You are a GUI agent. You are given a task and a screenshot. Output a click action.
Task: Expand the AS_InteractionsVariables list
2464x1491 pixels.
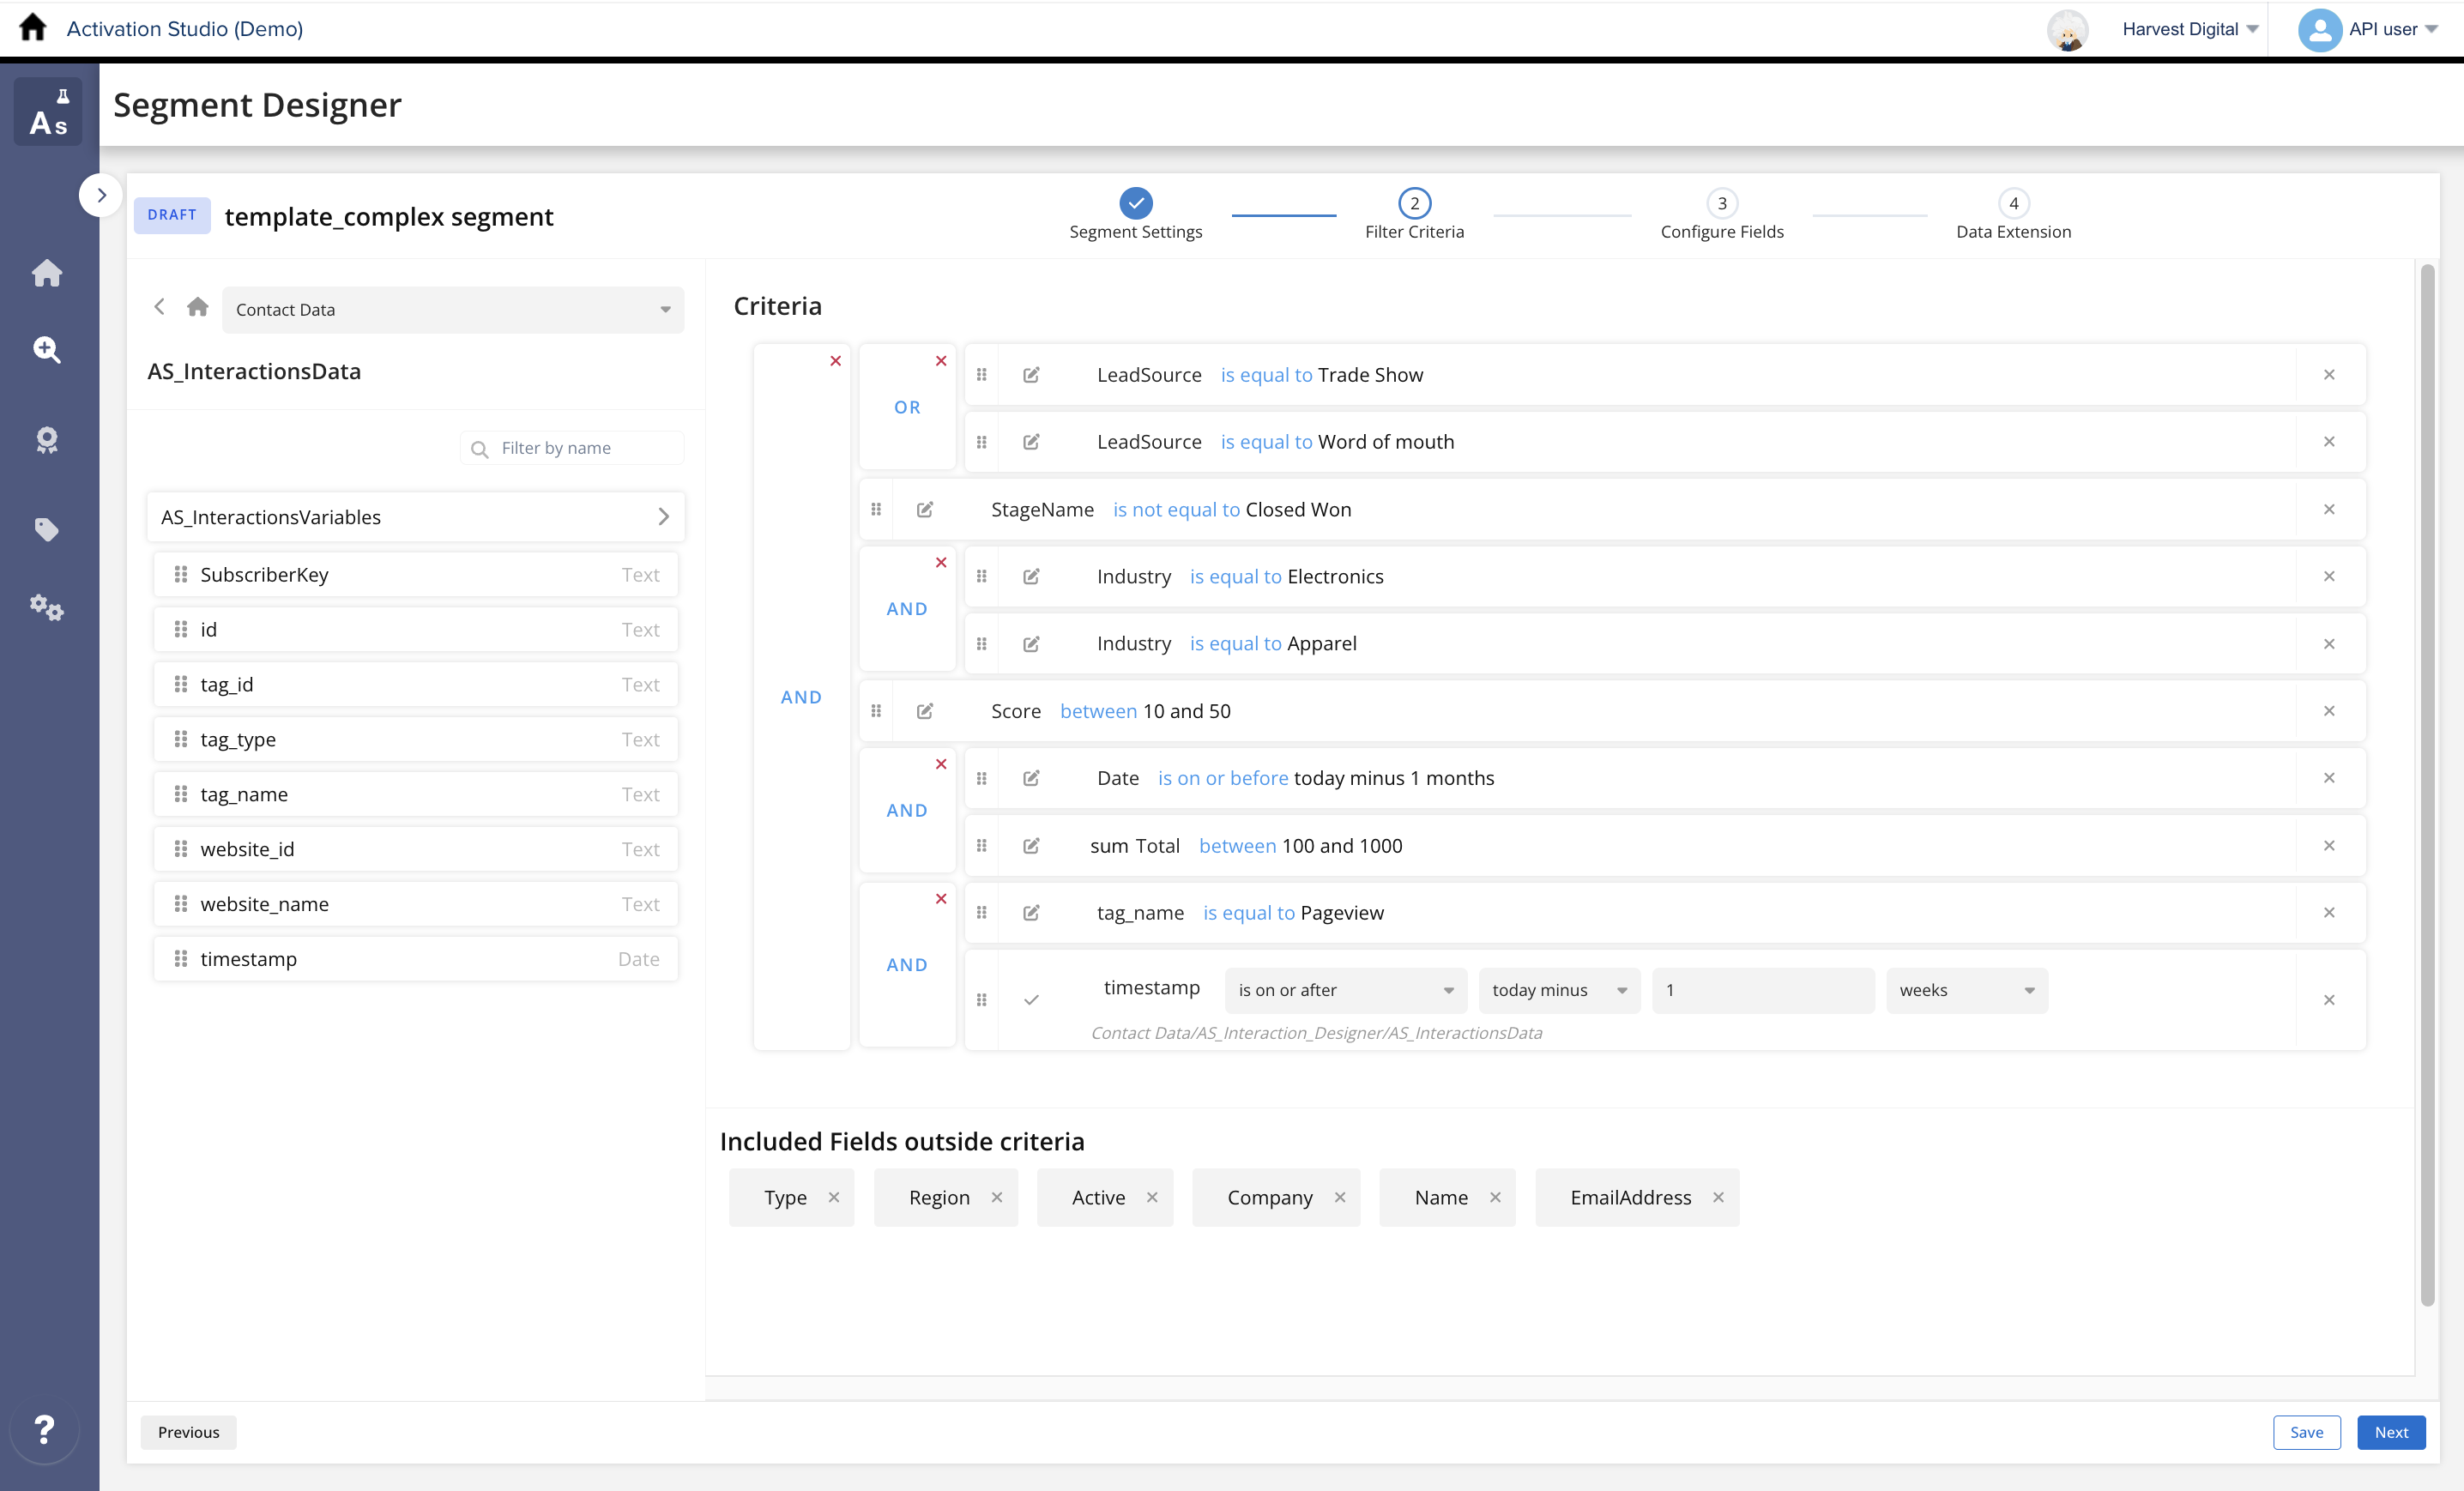point(663,517)
